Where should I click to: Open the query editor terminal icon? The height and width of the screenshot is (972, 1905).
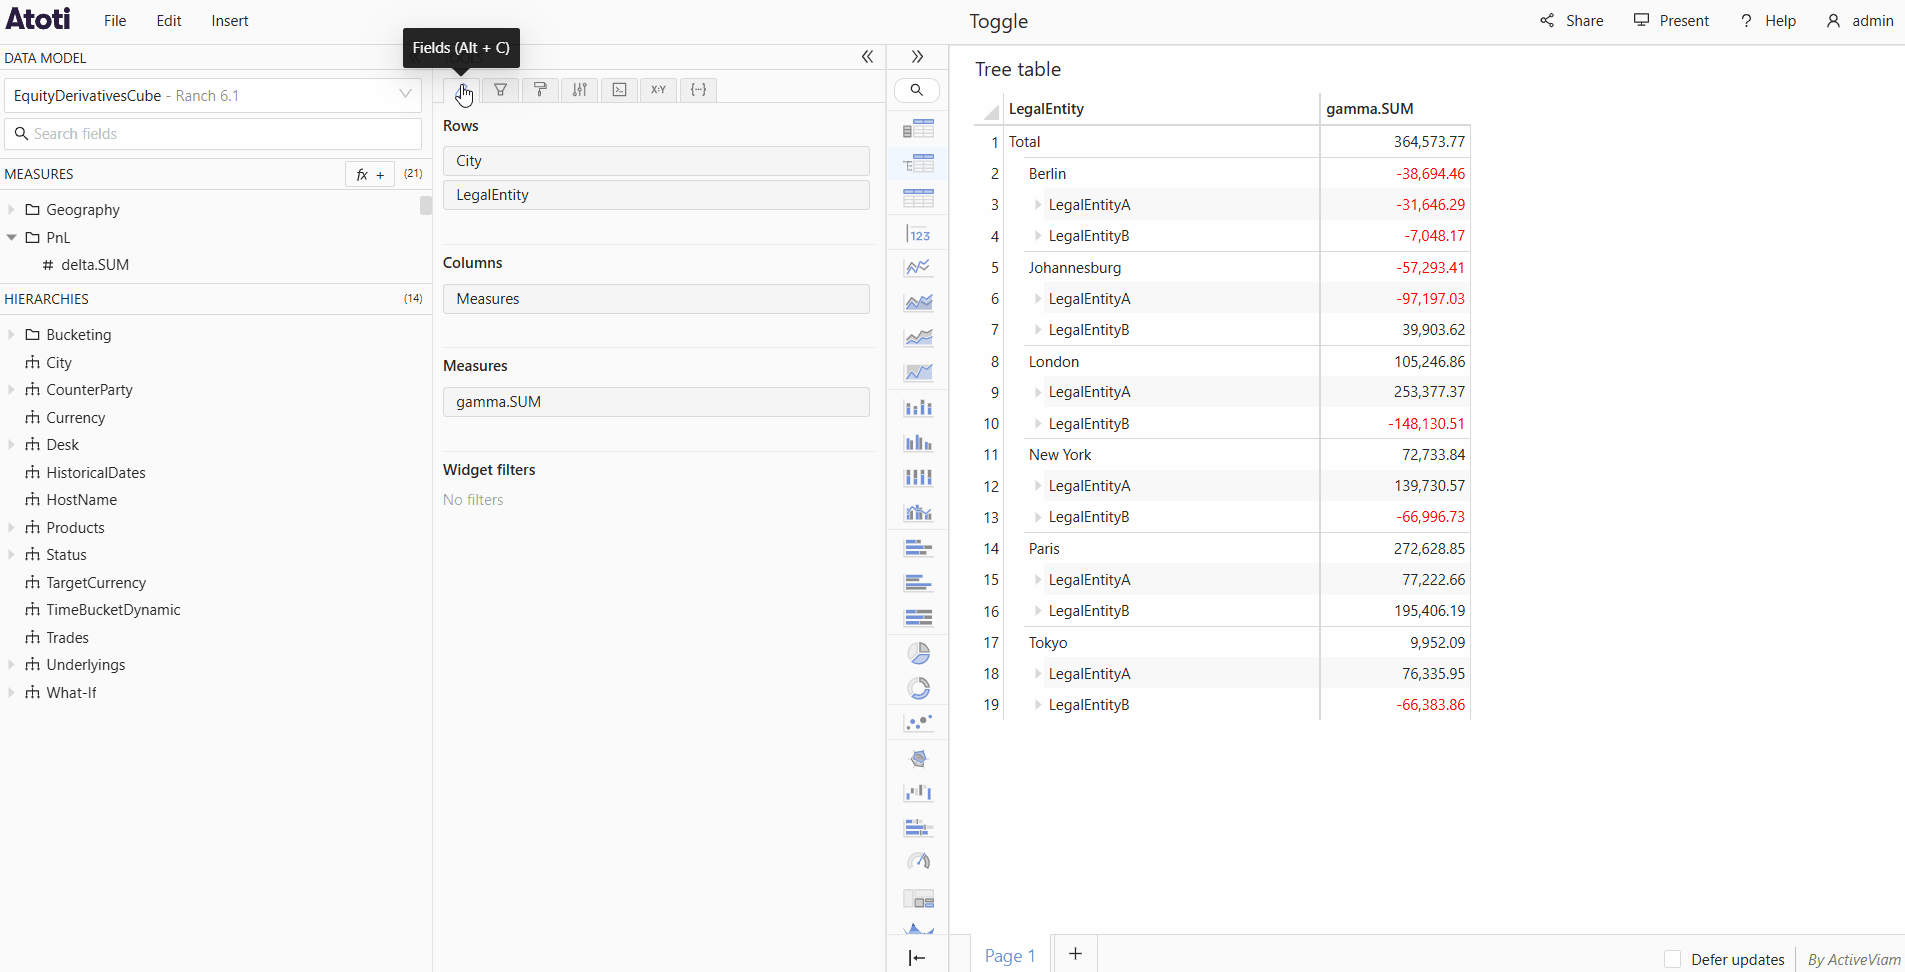coord(619,90)
